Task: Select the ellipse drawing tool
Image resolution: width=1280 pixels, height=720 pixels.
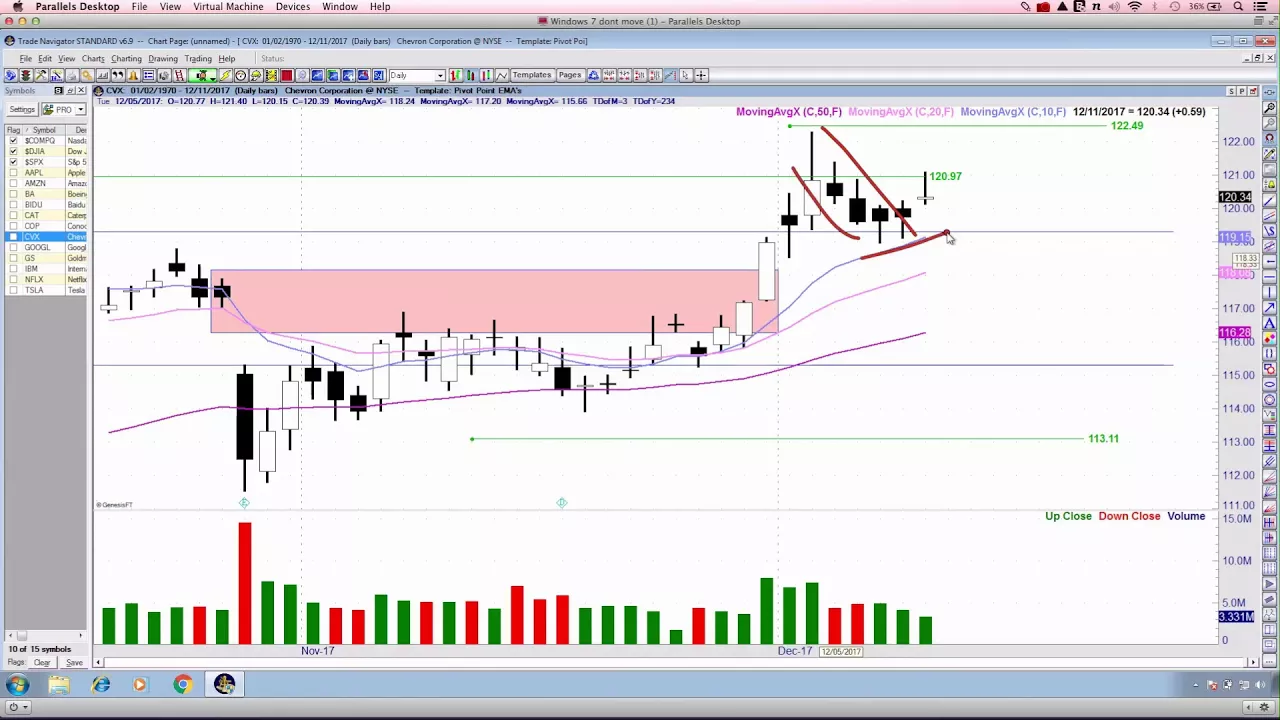Action: pos(1270,384)
